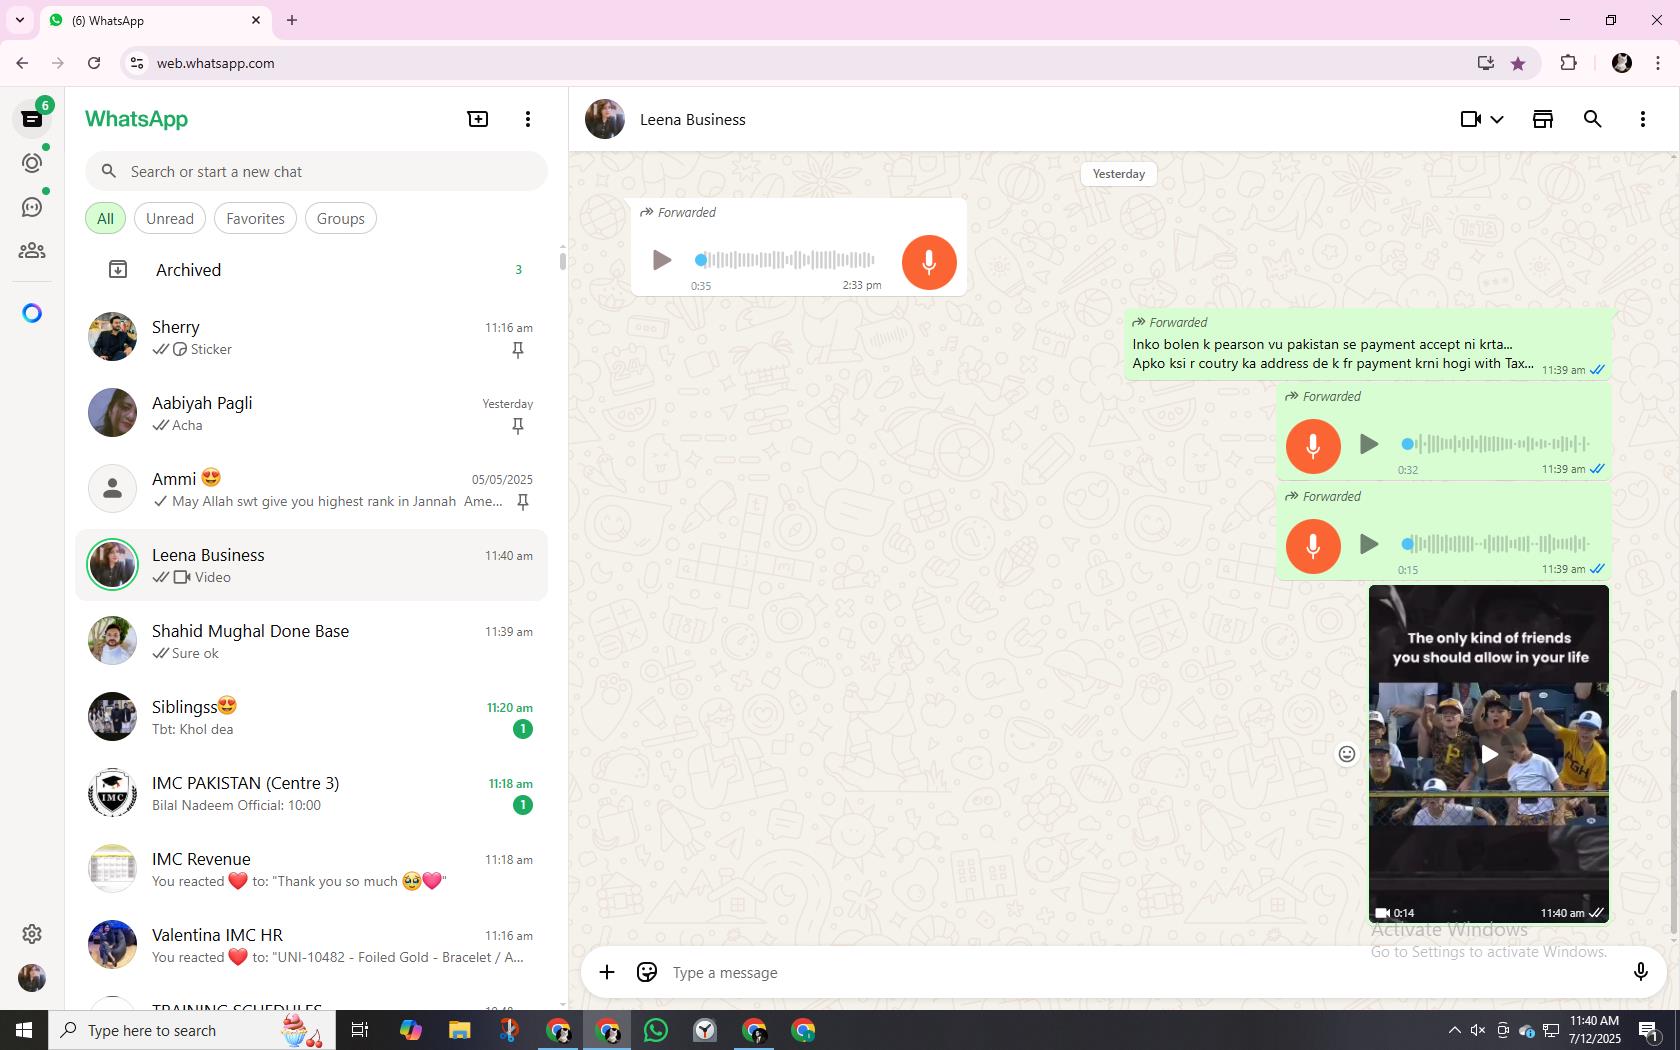
Task: Click the Search or start a new chat field
Action: pyautogui.click(x=316, y=172)
